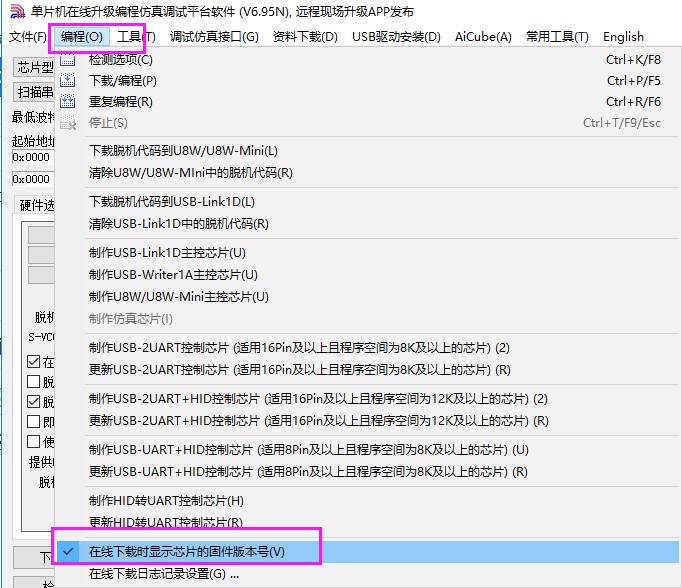The image size is (682, 588).
Task: Toggle 在线下载时显示芯片的固件版本号(V)
Action: click(x=367, y=551)
